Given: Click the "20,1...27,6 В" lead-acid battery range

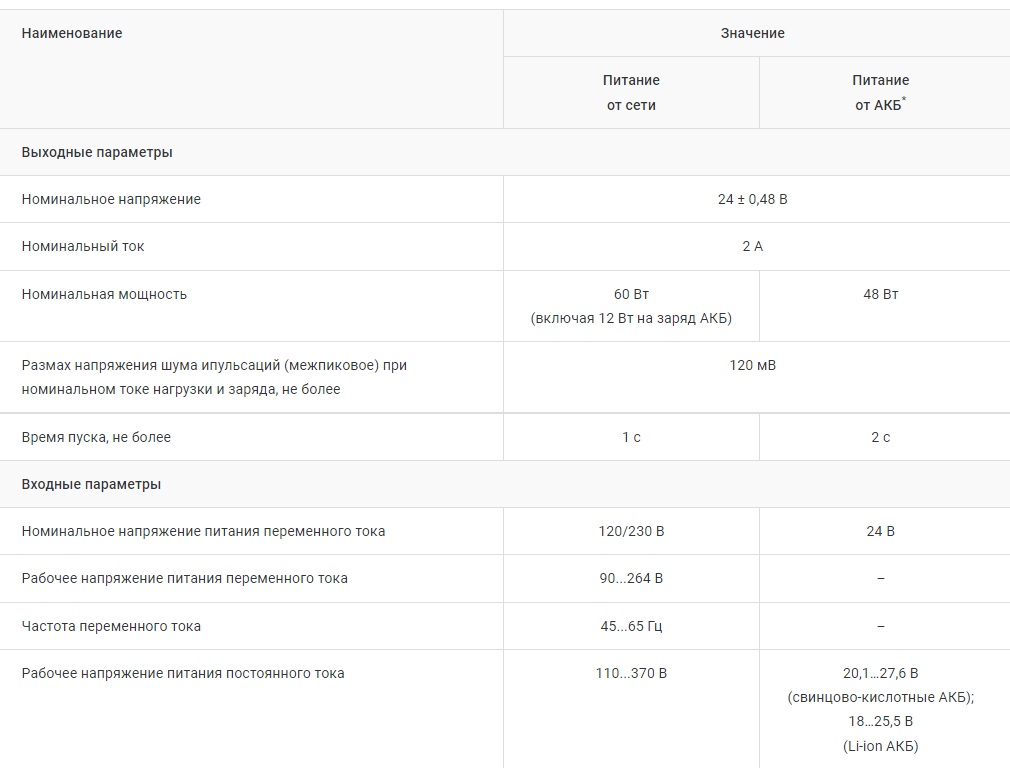Looking at the screenshot, I should tap(880, 673).
